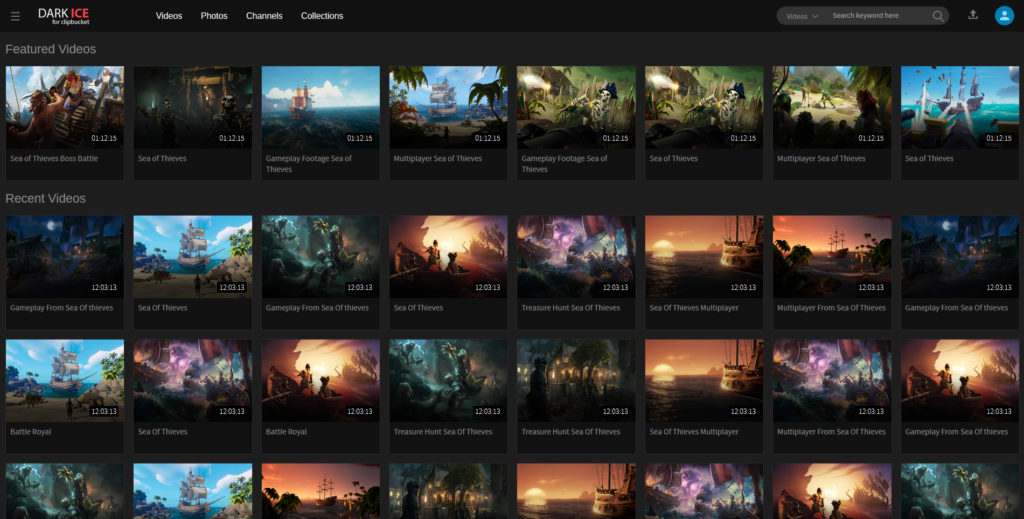
Task: Click the Dark Ice clipbucket logo
Action: (x=63, y=16)
